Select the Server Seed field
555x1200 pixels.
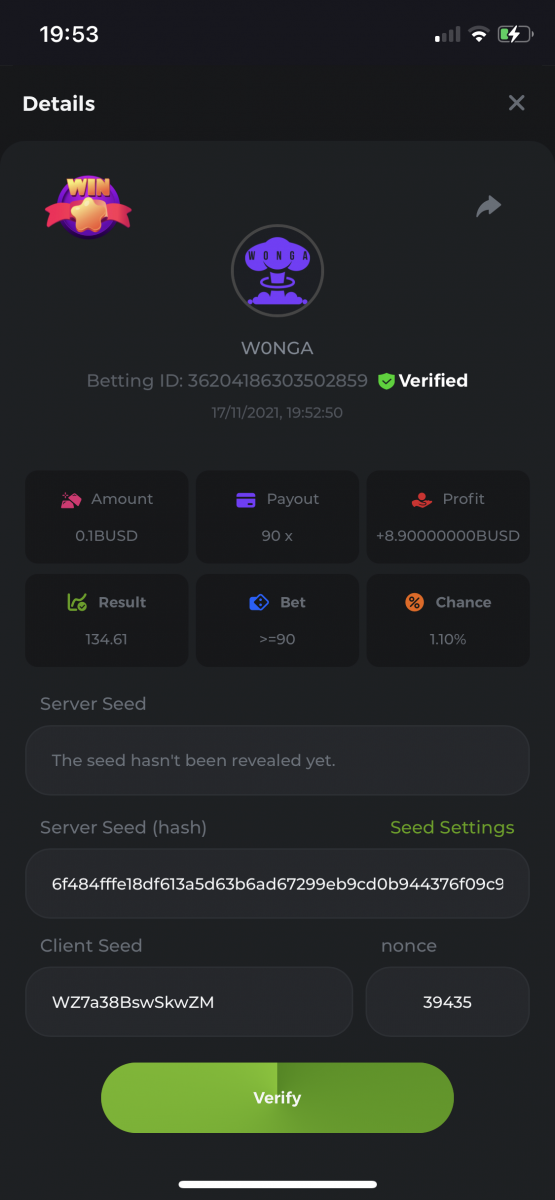277,760
